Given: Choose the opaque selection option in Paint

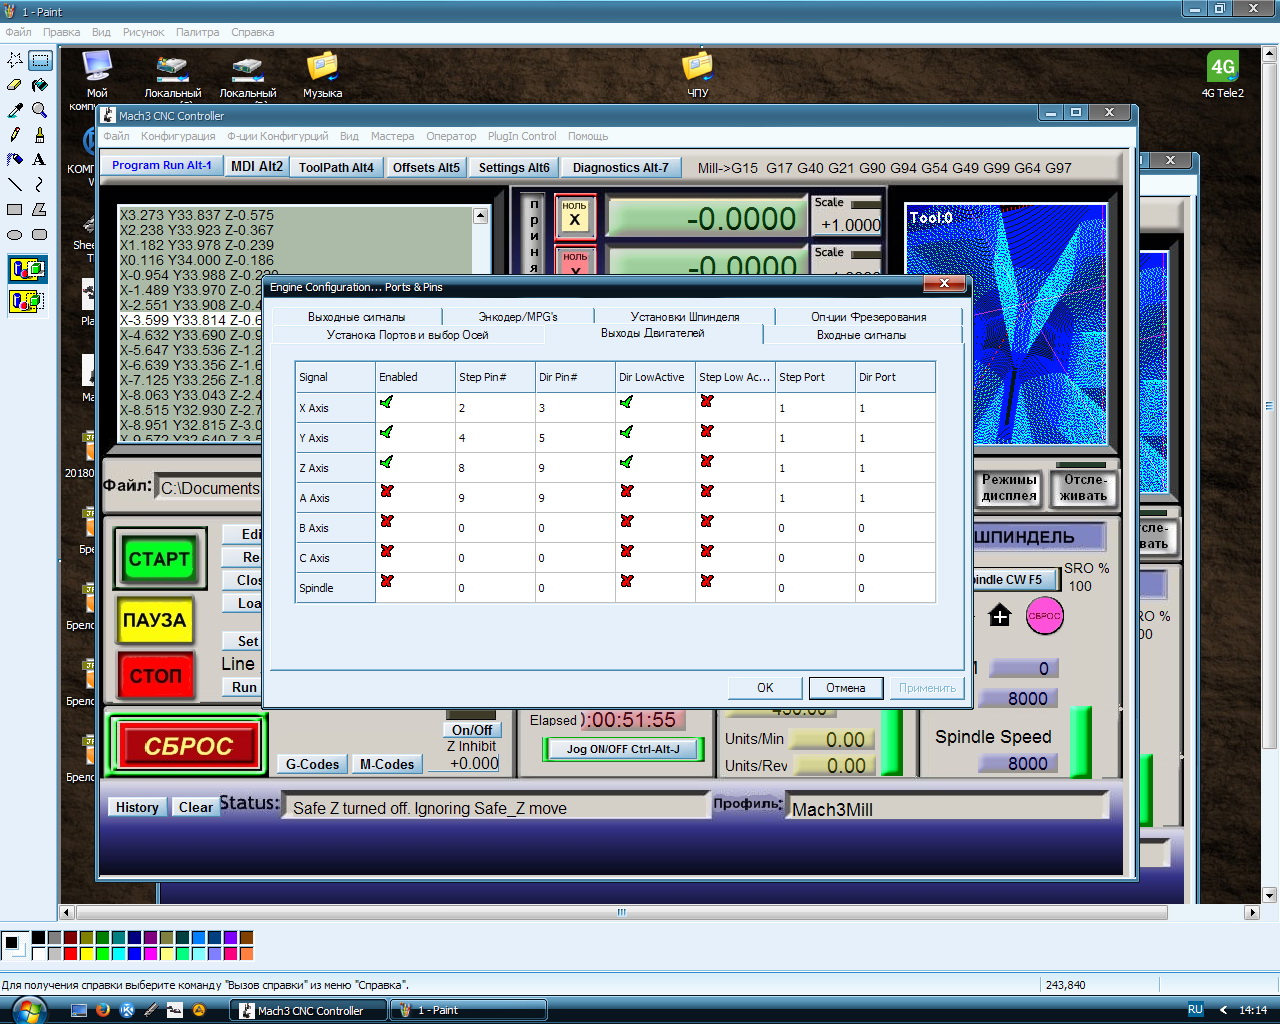Looking at the screenshot, I should point(28,269).
